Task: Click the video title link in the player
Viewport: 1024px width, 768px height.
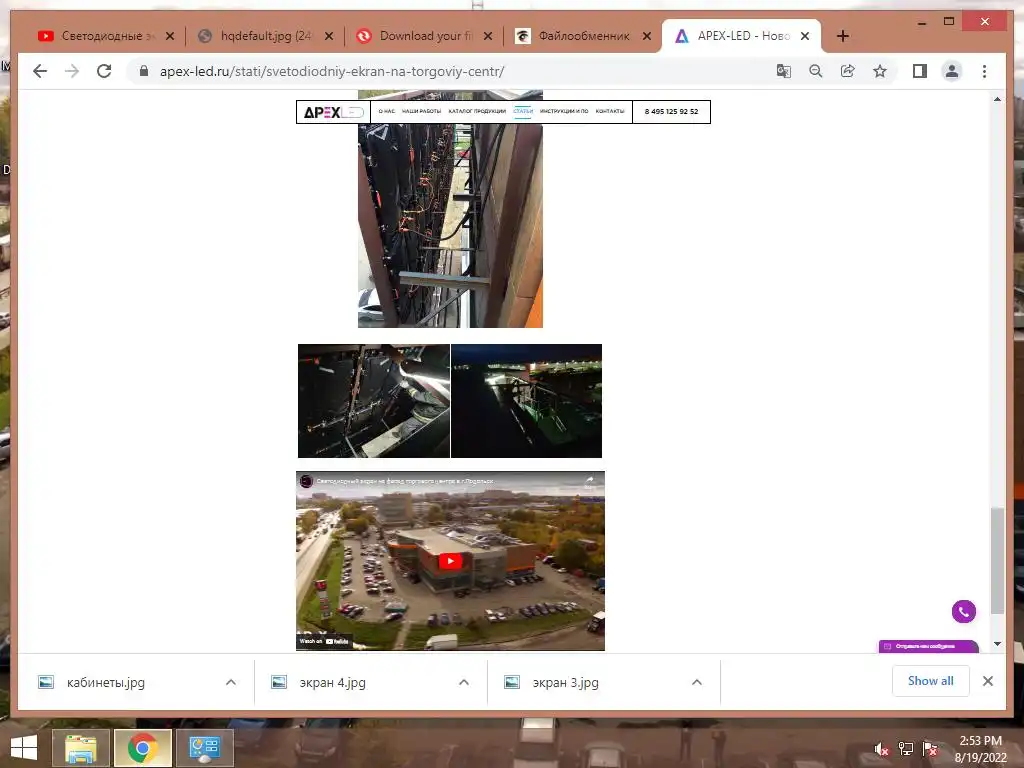Action: (x=405, y=481)
